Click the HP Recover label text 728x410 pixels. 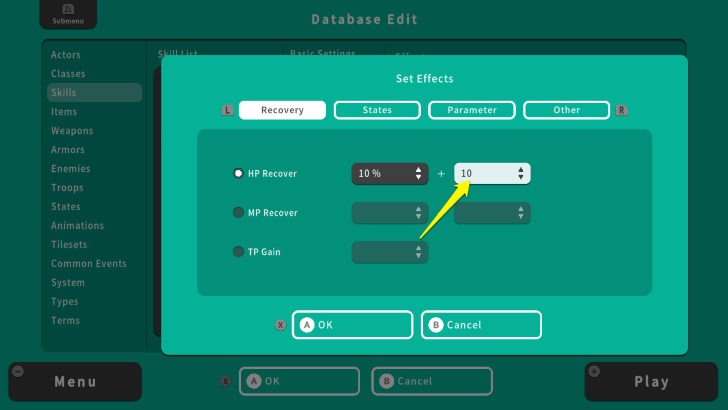(x=272, y=174)
